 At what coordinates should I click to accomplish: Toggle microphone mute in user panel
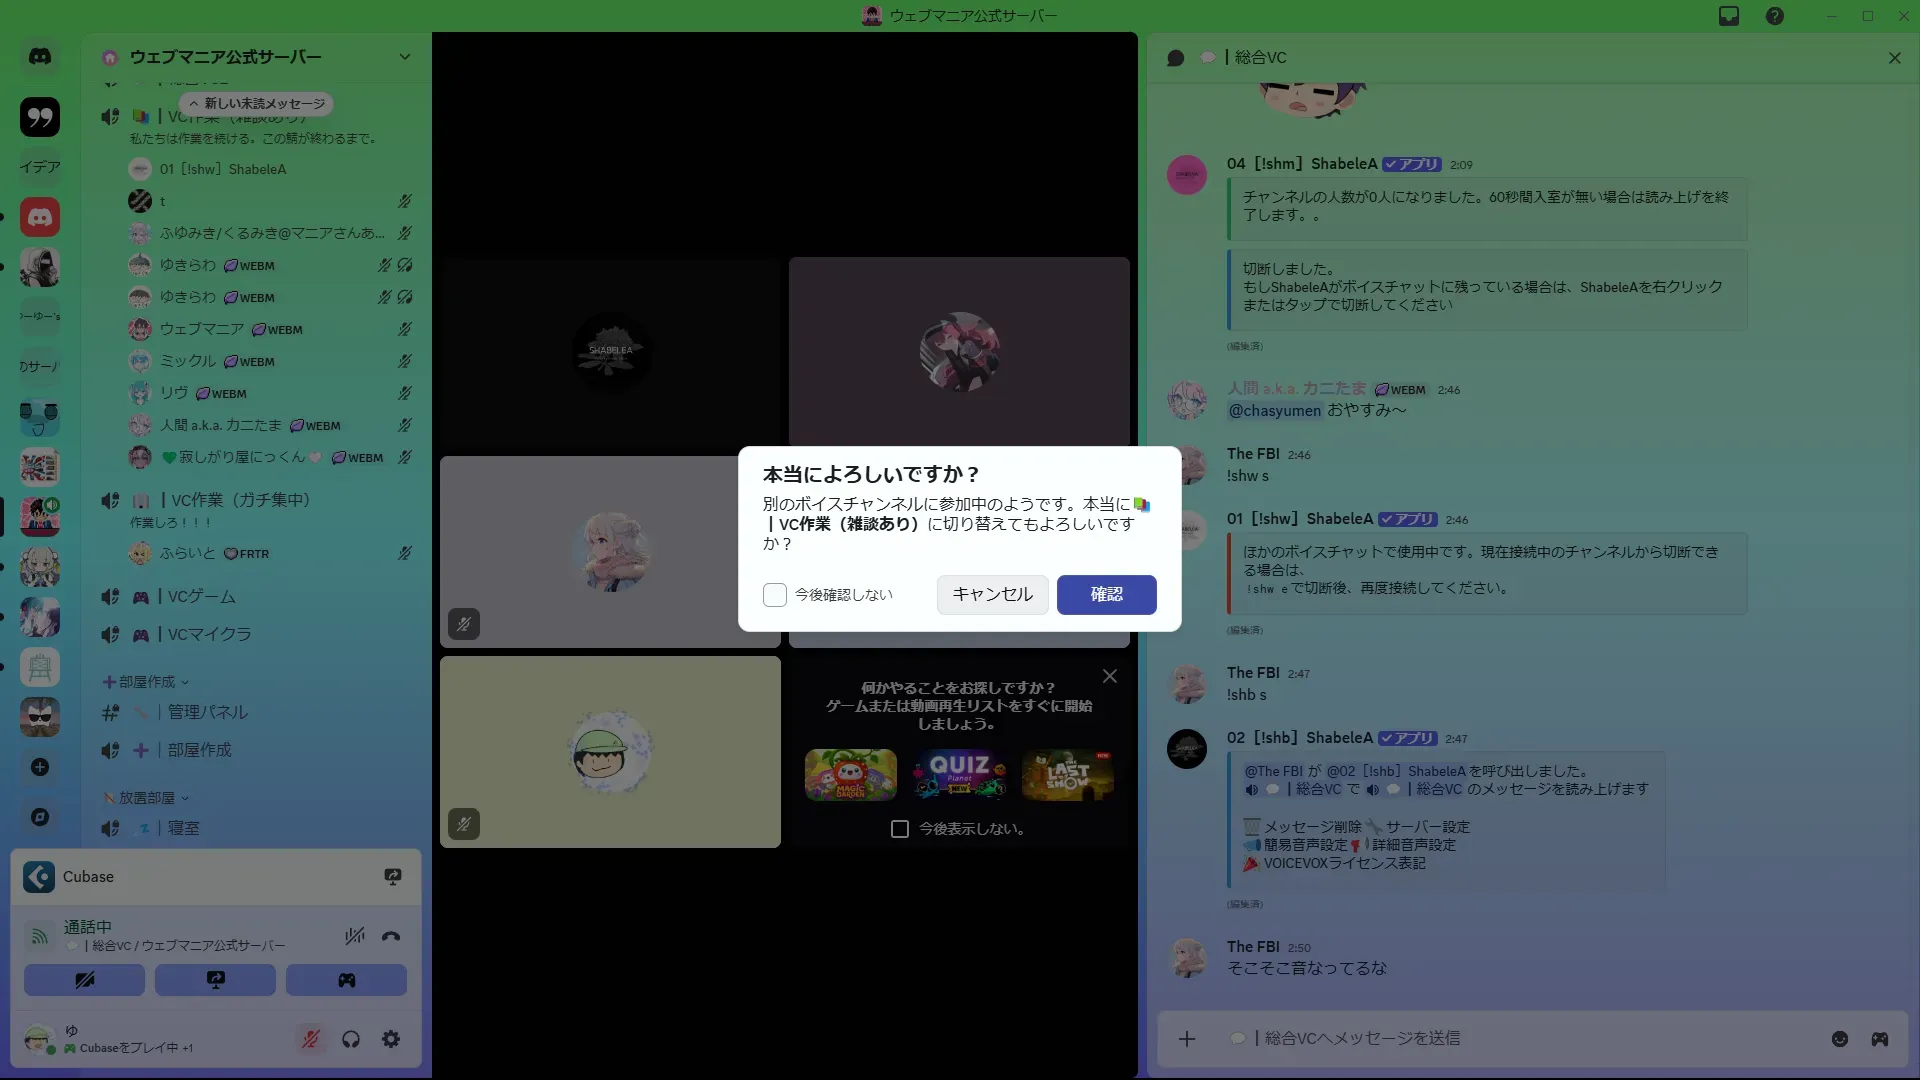point(311,1039)
